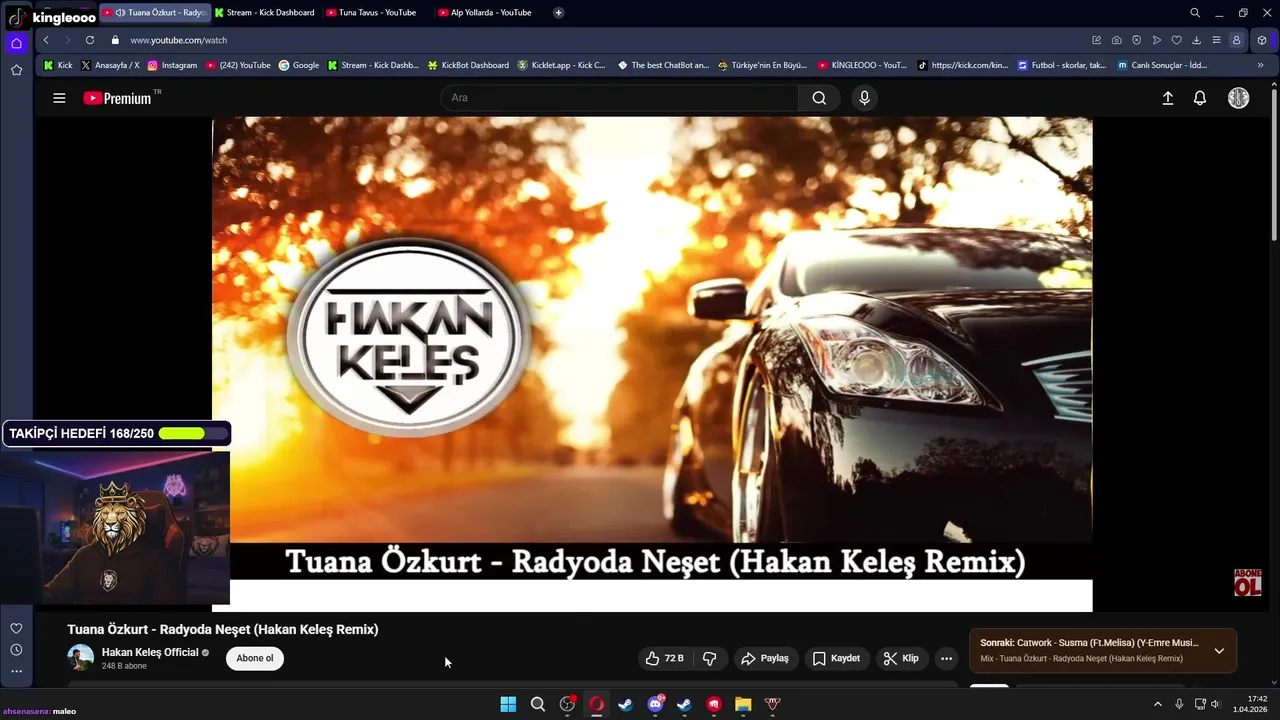Click the address bar URL youtube.com/watch
Screen dimensions: 1280x720
pos(178,40)
